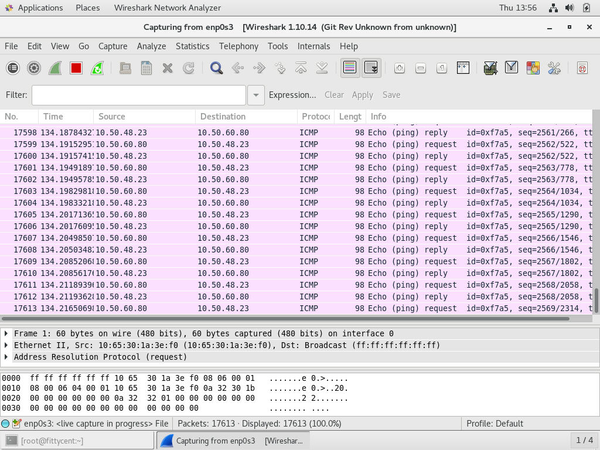The image size is (600, 450).
Task: Go forward in packet history arrow
Action: coord(259,68)
